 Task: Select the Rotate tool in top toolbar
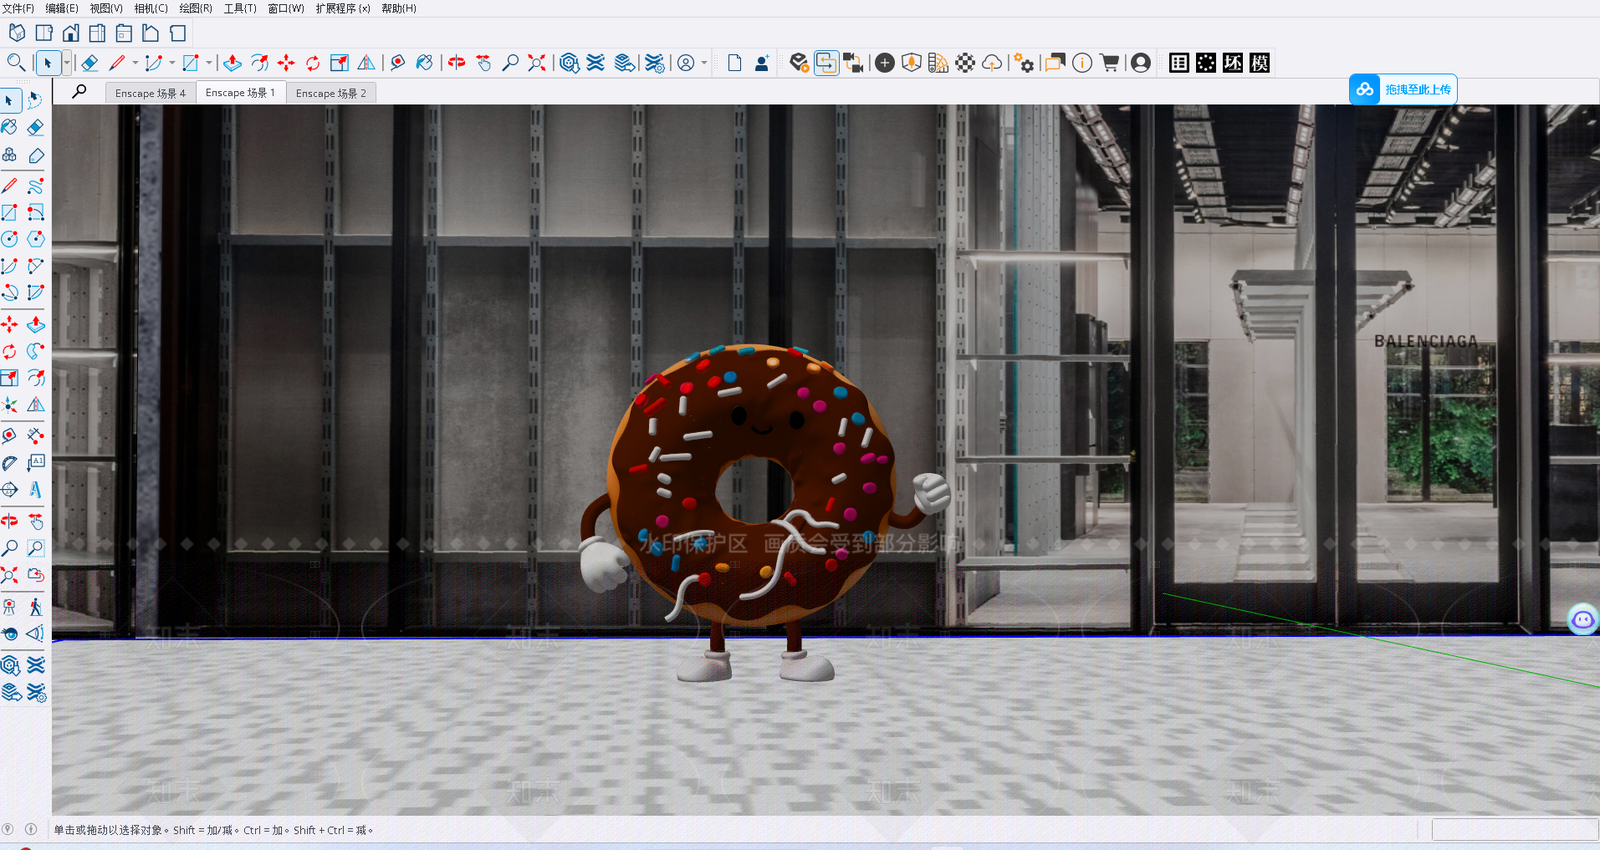[313, 63]
